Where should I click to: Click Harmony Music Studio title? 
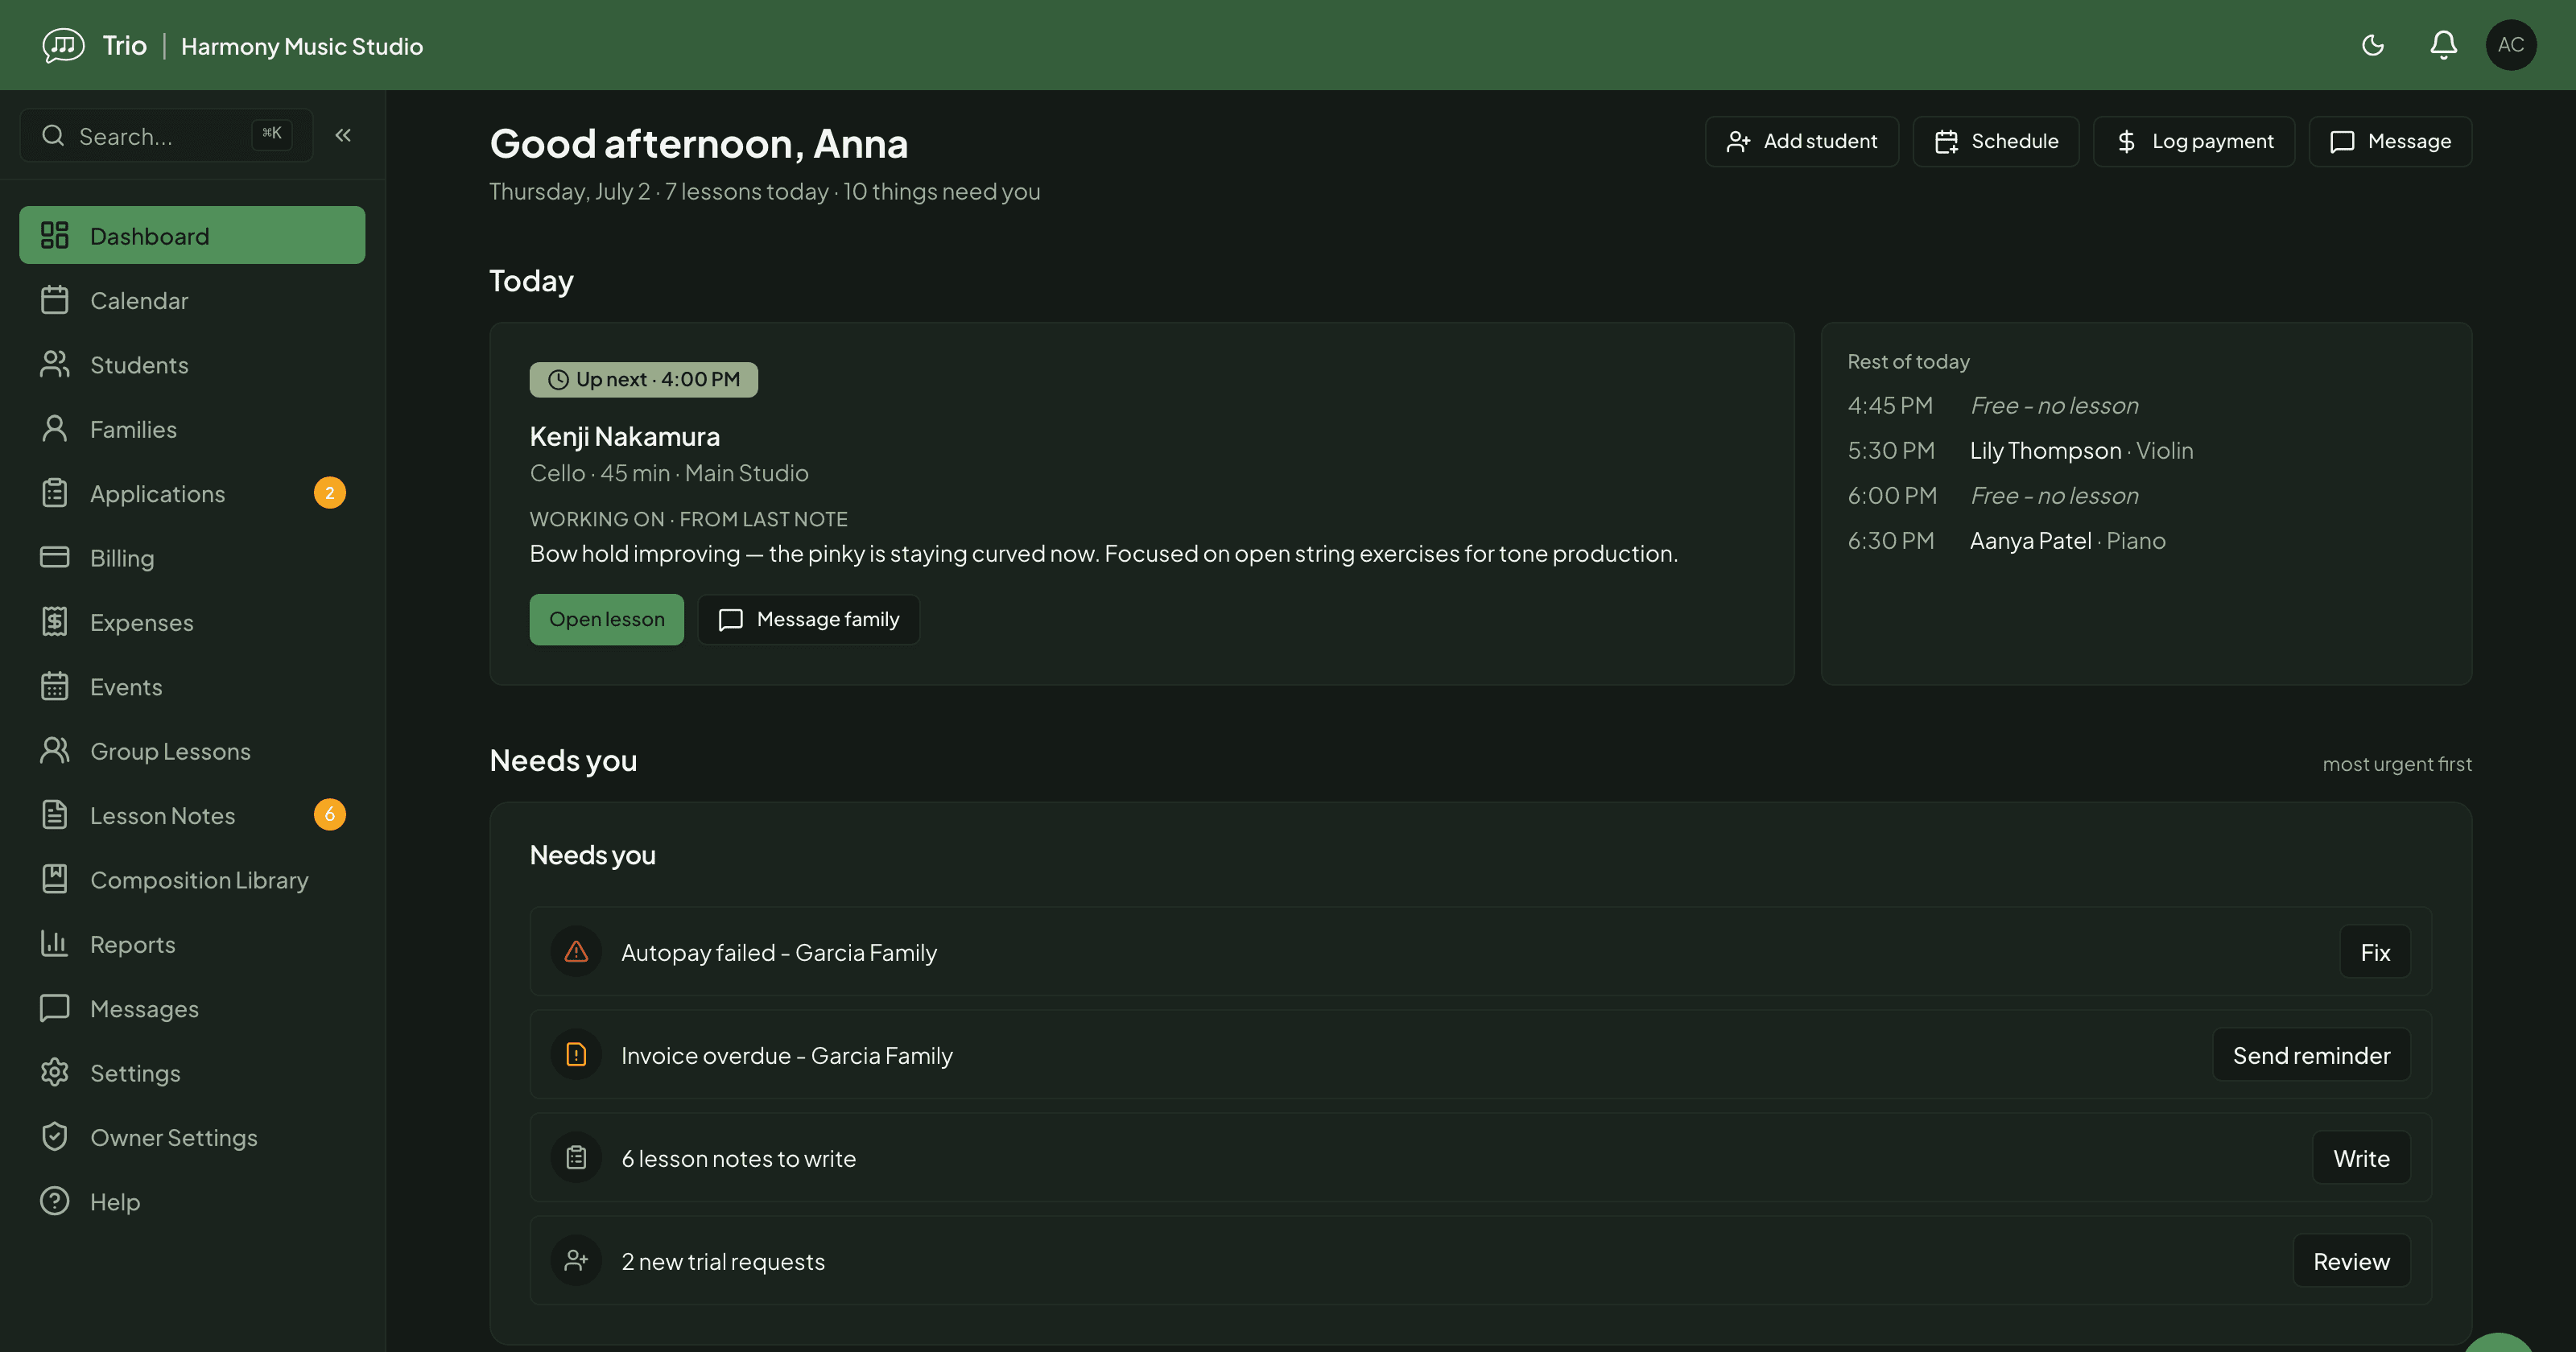(302, 46)
